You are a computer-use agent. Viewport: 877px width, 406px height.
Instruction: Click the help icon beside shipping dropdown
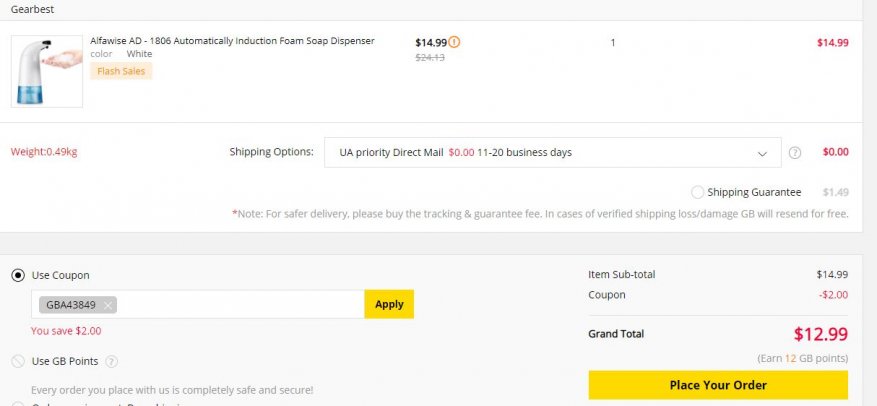pos(795,153)
